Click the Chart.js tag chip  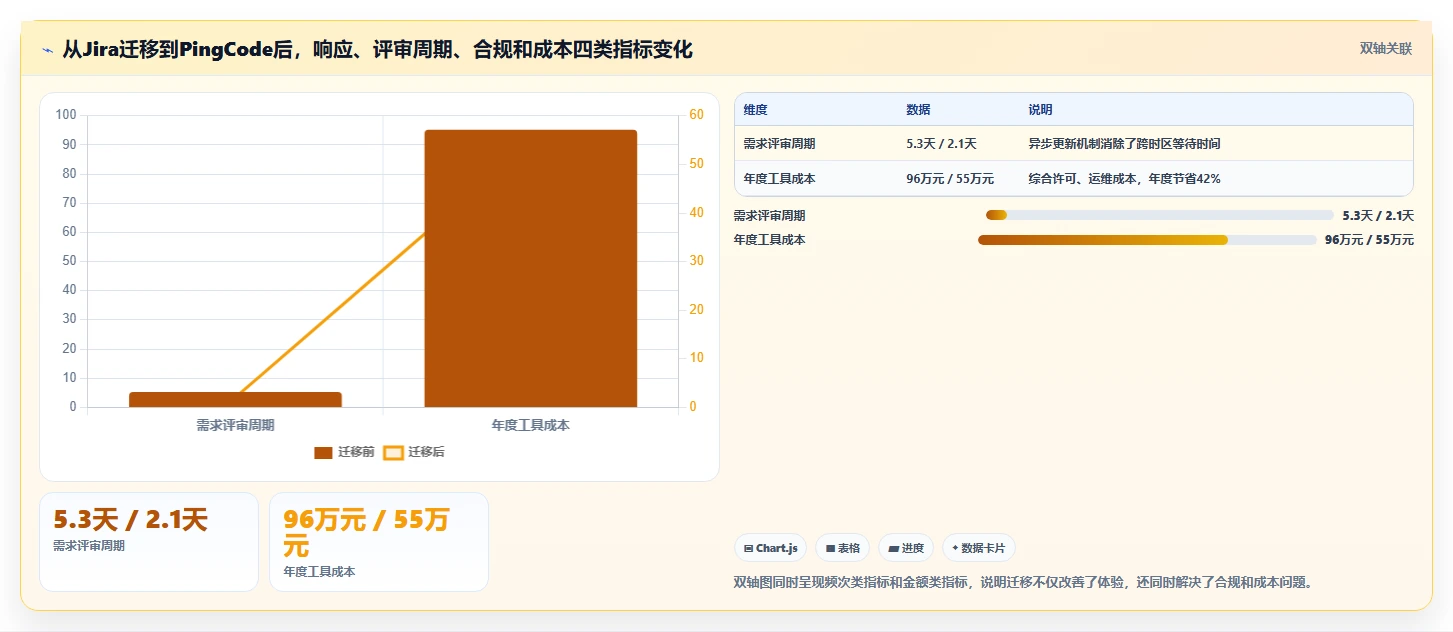pyautogui.click(x=771, y=548)
